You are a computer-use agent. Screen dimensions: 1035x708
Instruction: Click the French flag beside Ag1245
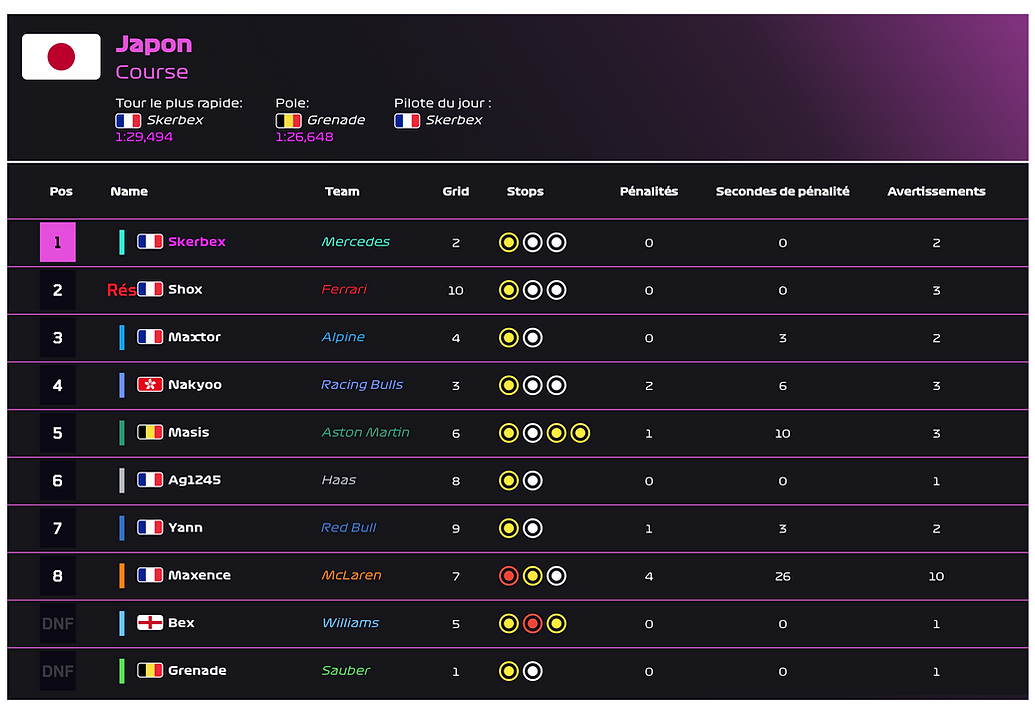click(x=150, y=480)
